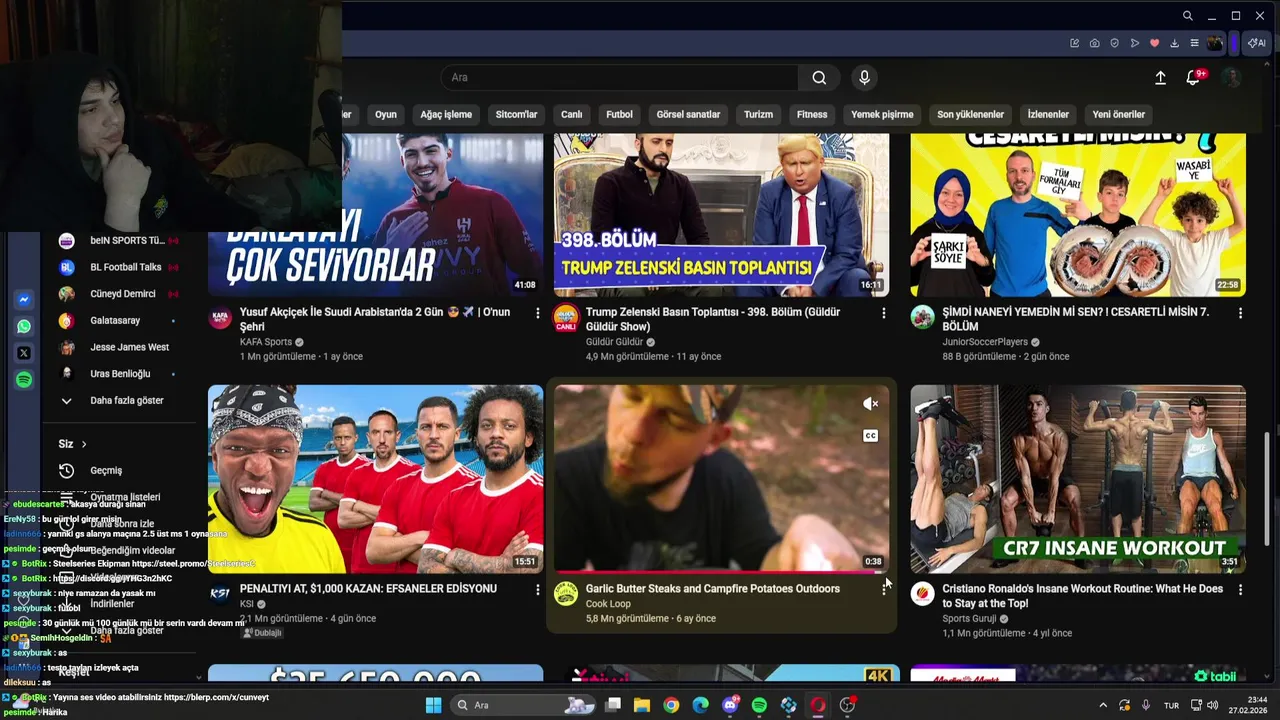Open KSI penalty challenge video thumbnail
Screen dimensions: 1280x720
376,479
